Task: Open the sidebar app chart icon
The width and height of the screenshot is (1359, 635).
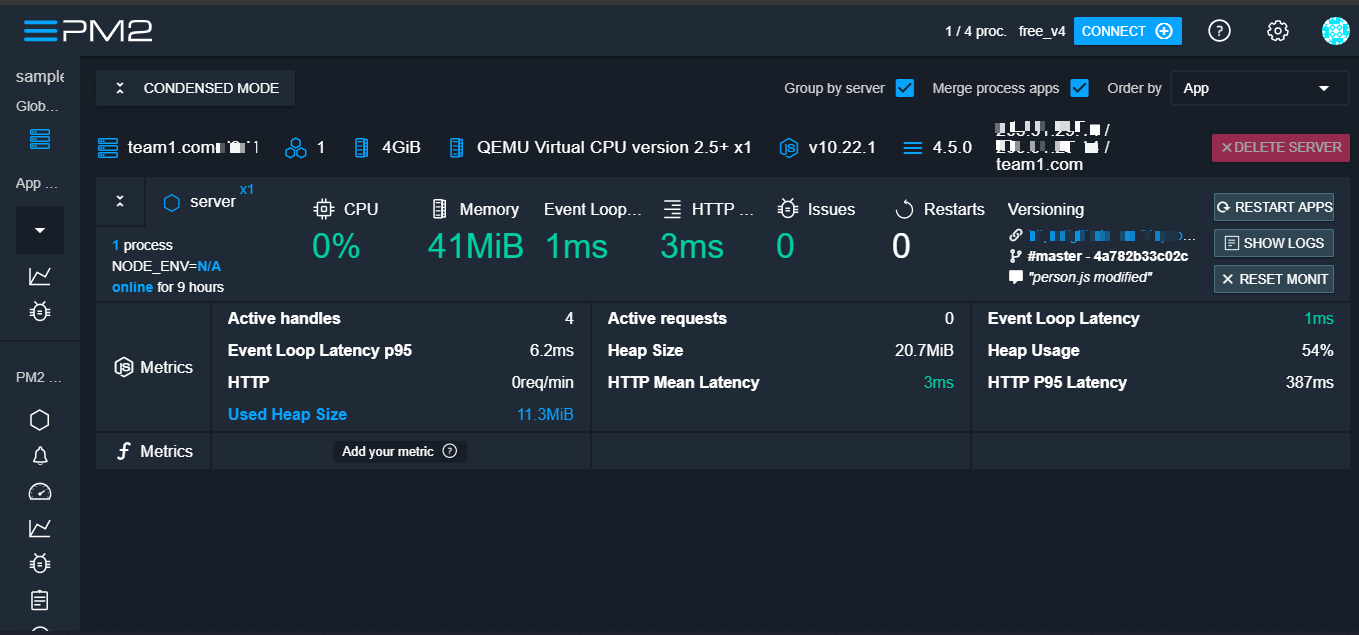Action: coord(40,276)
